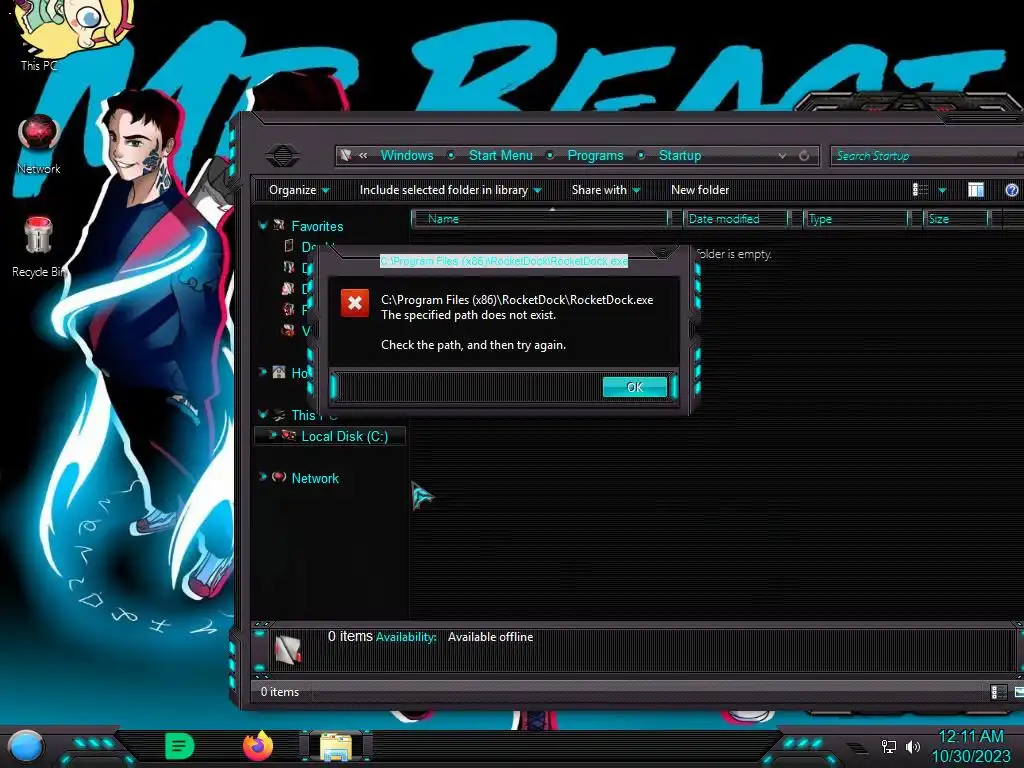Expand the address bar history dropdown
This screenshot has height=768, width=1024.
tap(782, 155)
